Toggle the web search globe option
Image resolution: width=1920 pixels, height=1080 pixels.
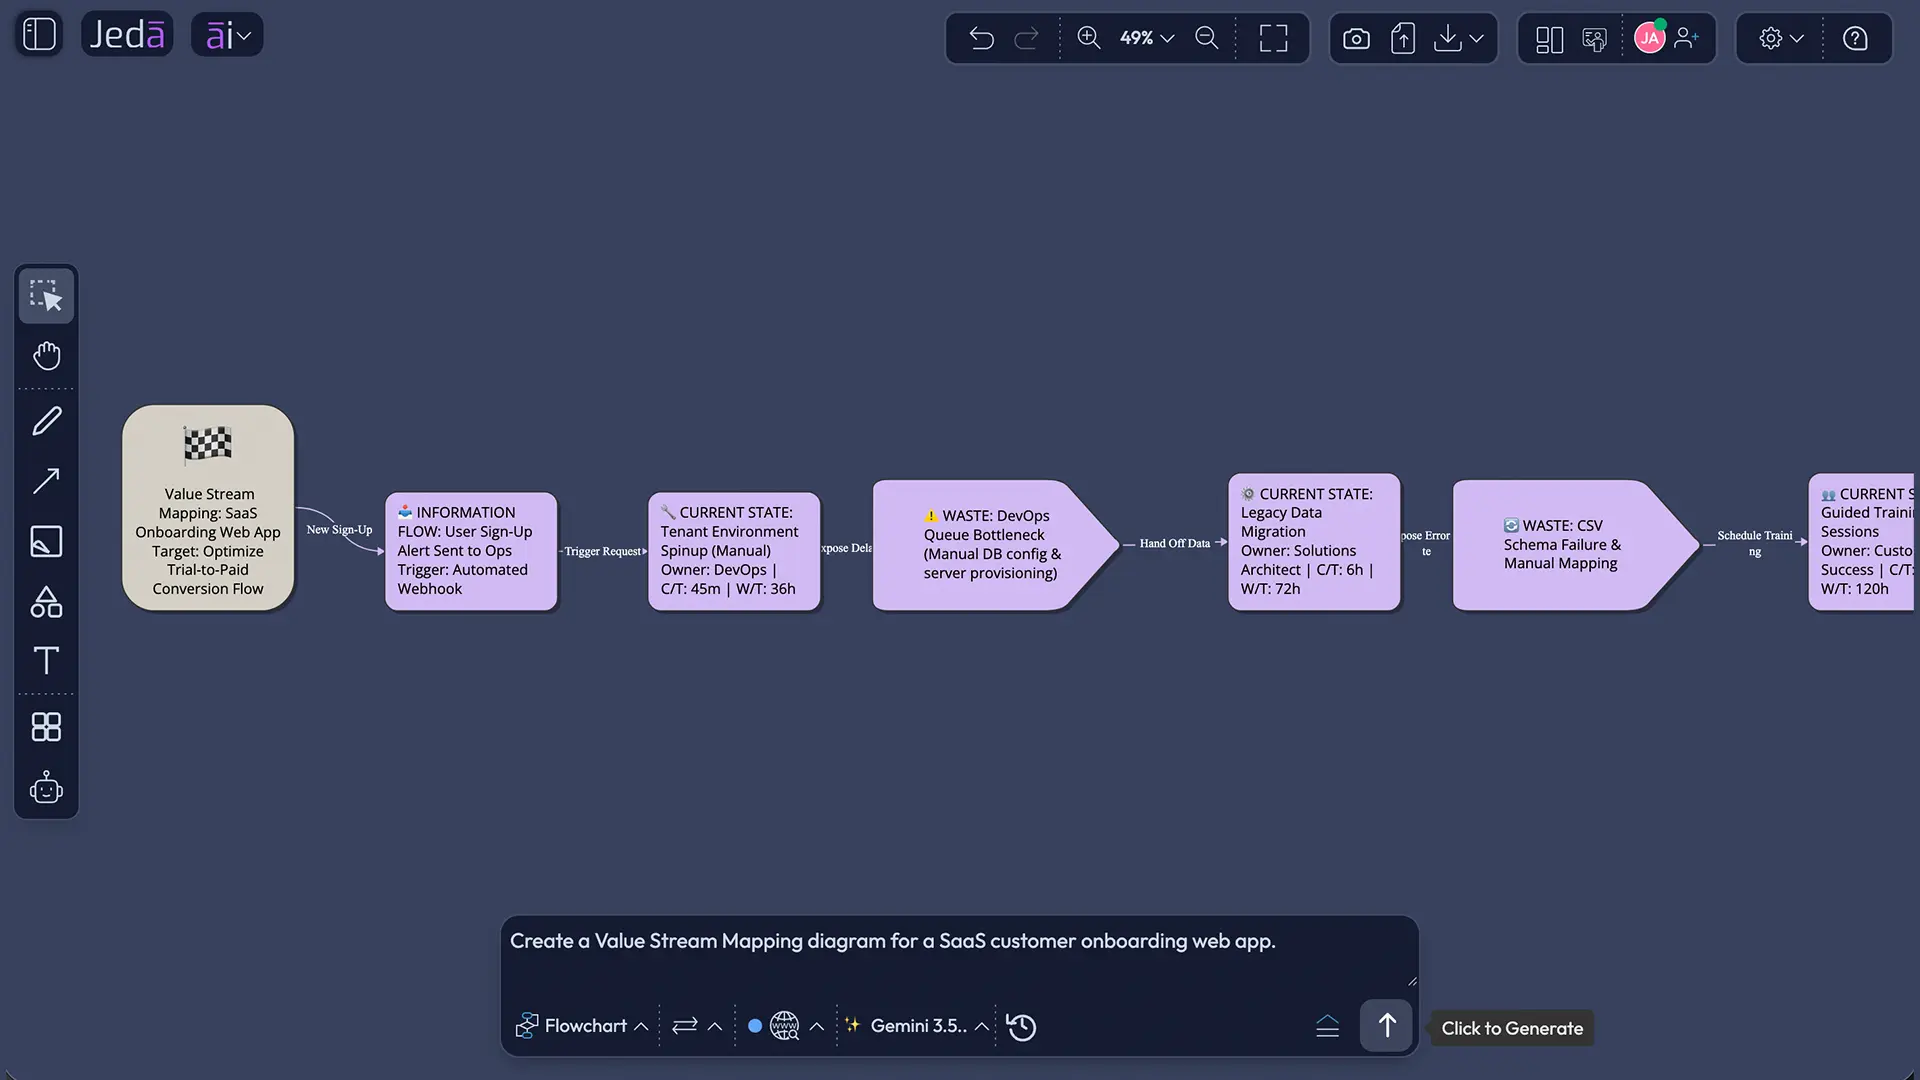click(x=785, y=1026)
